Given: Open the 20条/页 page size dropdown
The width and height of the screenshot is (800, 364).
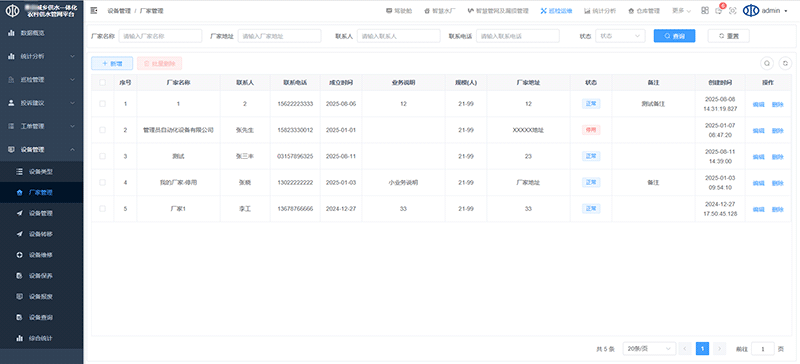Looking at the screenshot, I should point(649,349).
